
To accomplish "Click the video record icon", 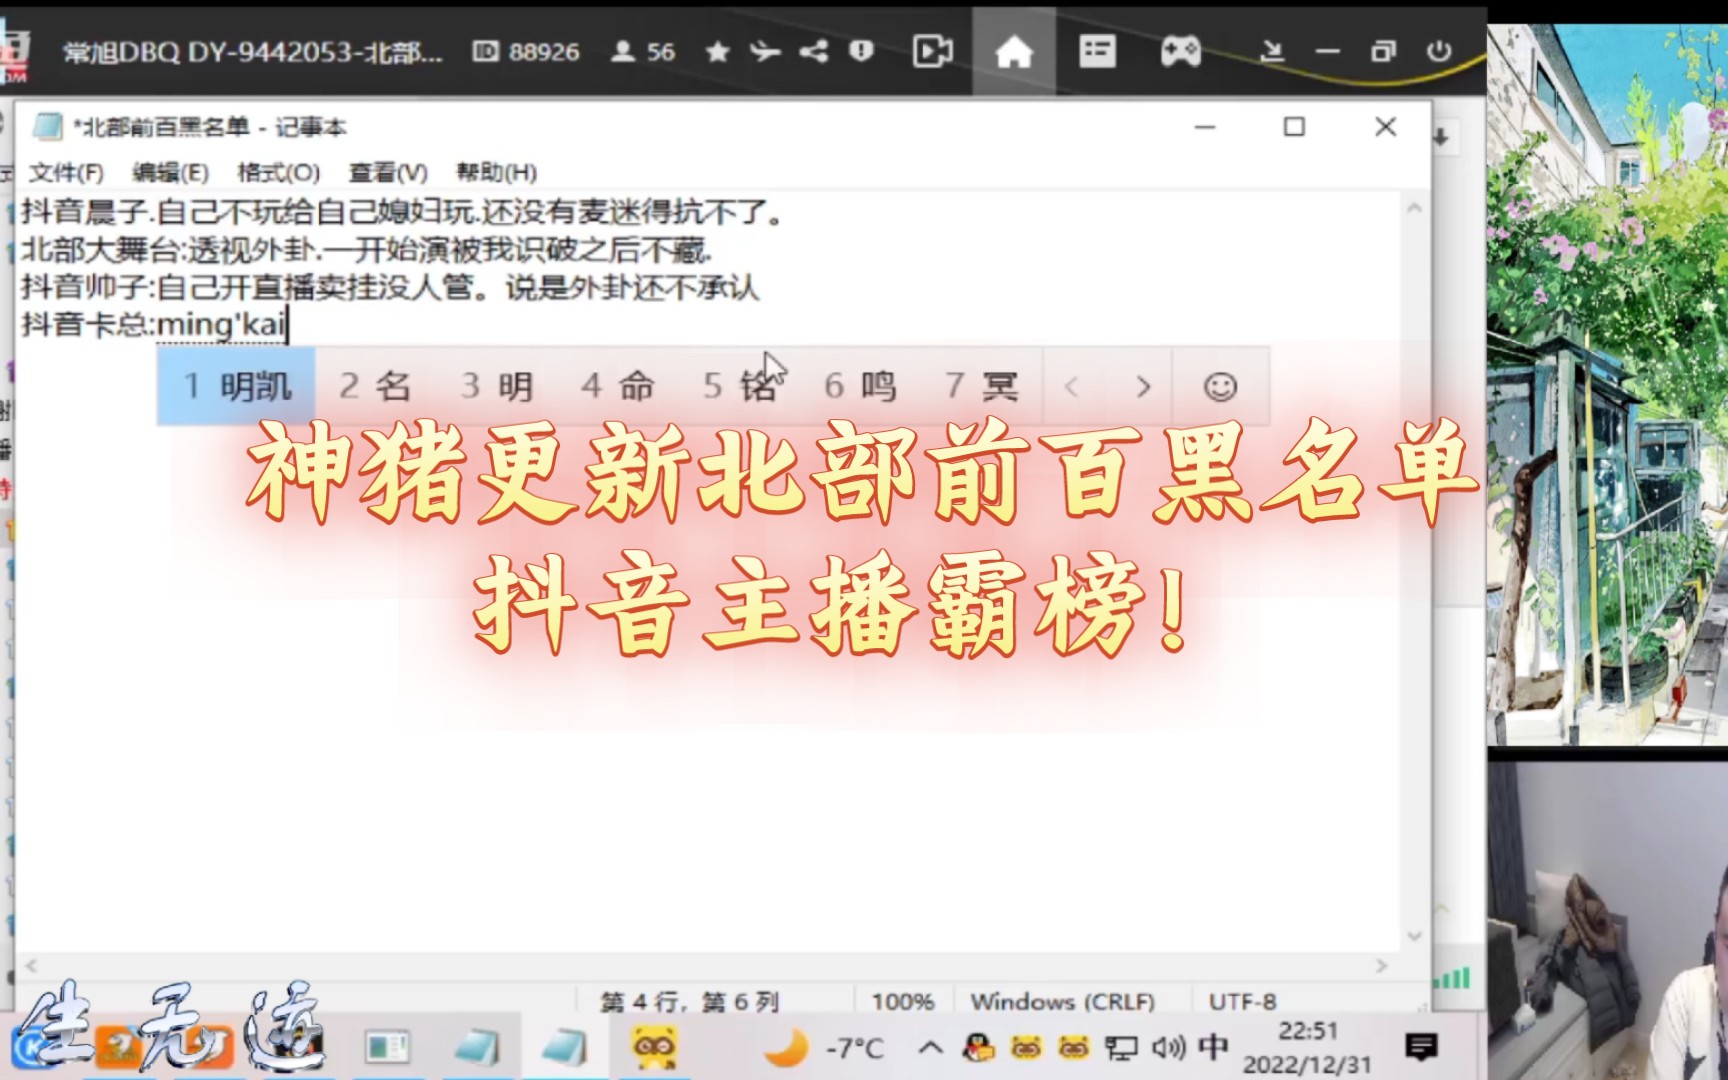I will 932,52.
